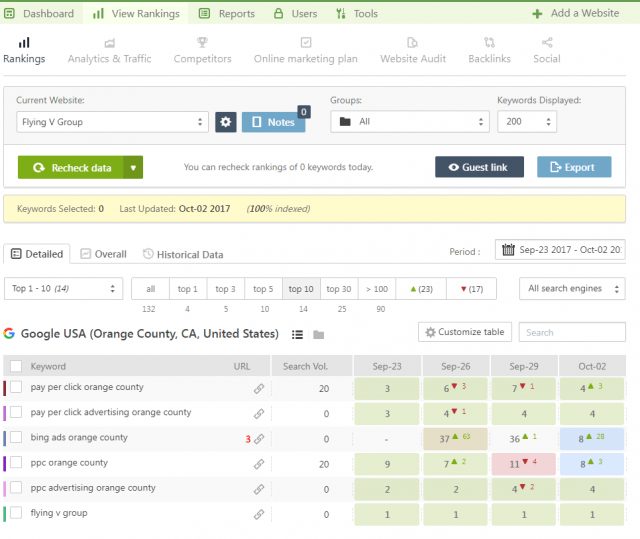Open Backlinks section icon

point(489,42)
